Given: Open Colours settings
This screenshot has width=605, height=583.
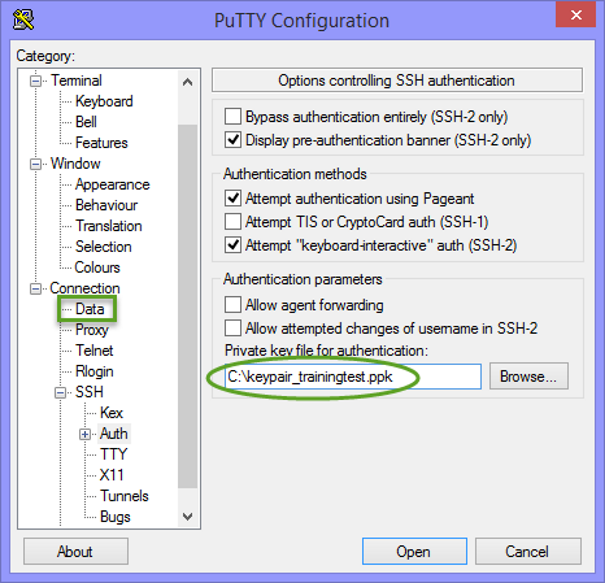Looking at the screenshot, I should pos(97,267).
